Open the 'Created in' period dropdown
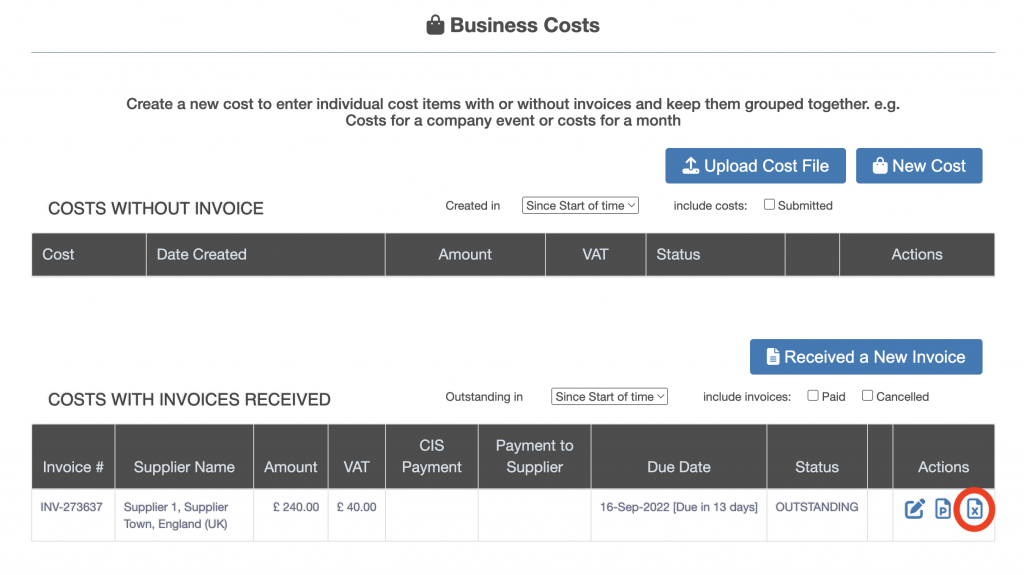The height and width of the screenshot is (575, 1024). (x=580, y=205)
